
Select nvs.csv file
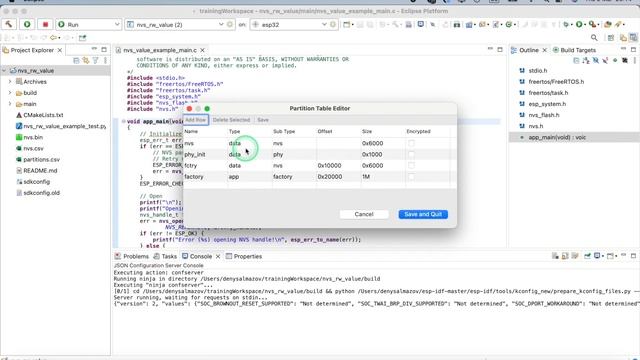(x=33, y=148)
